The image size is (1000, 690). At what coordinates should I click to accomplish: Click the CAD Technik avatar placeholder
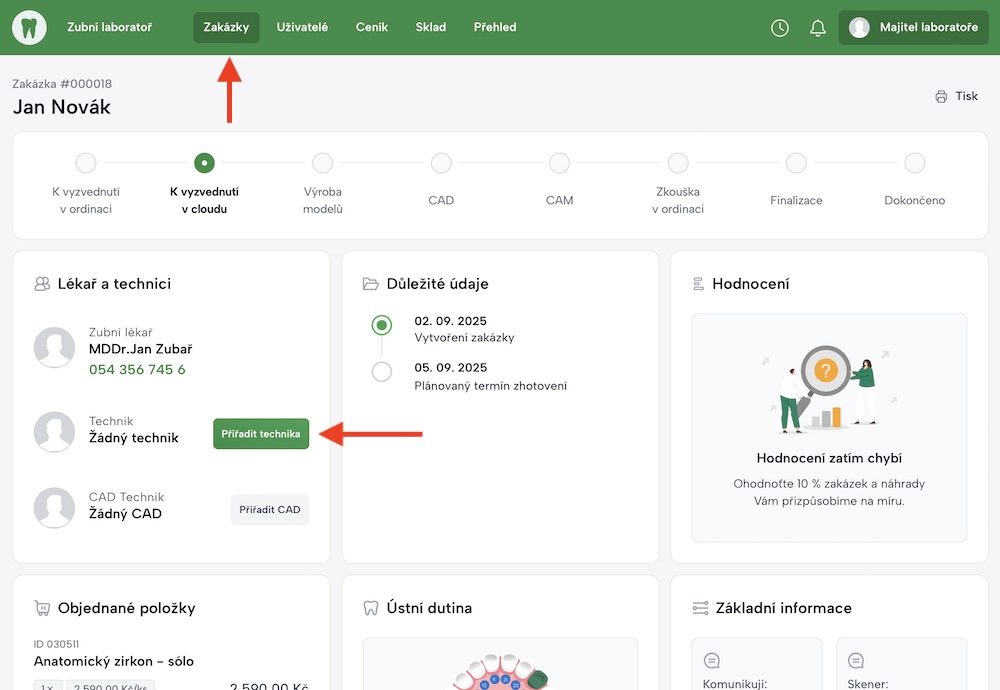(54, 508)
